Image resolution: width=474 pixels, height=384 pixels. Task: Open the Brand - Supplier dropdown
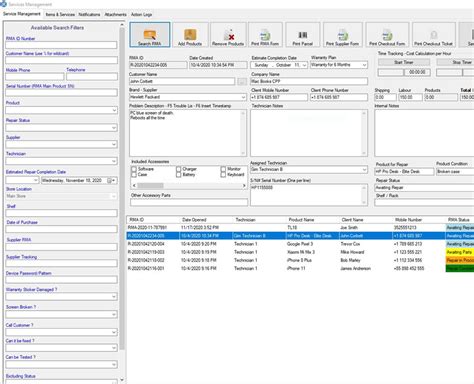pyautogui.click(x=243, y=97)
